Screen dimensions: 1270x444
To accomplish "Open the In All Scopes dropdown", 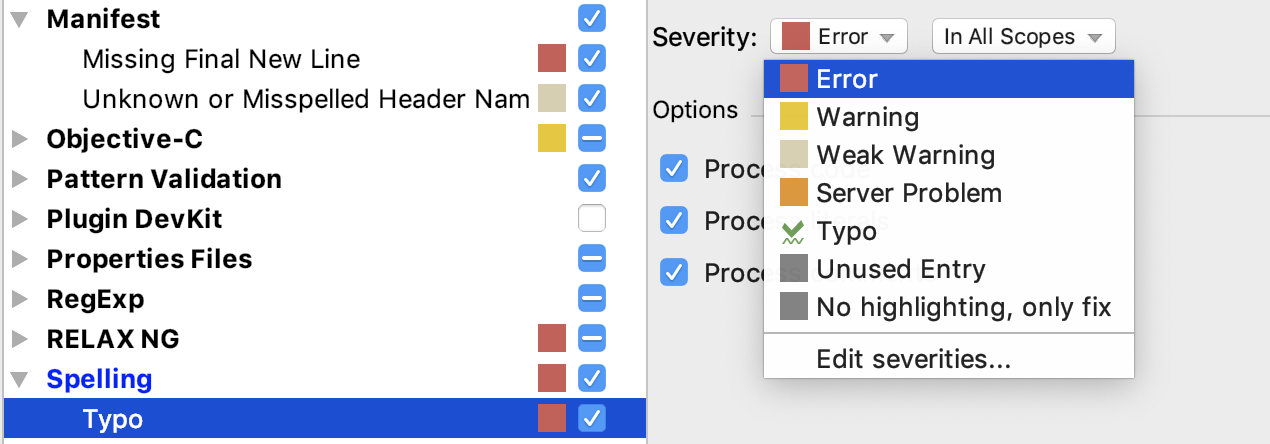I will coord(1023,37).
